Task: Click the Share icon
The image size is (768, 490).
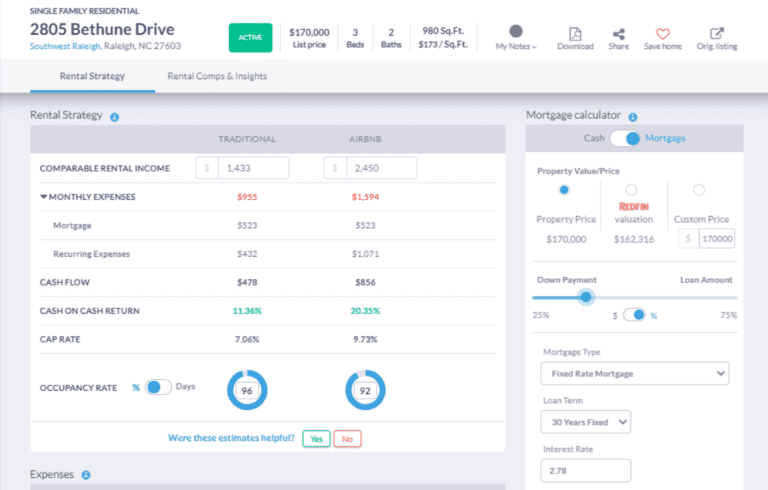Action: 619,33
